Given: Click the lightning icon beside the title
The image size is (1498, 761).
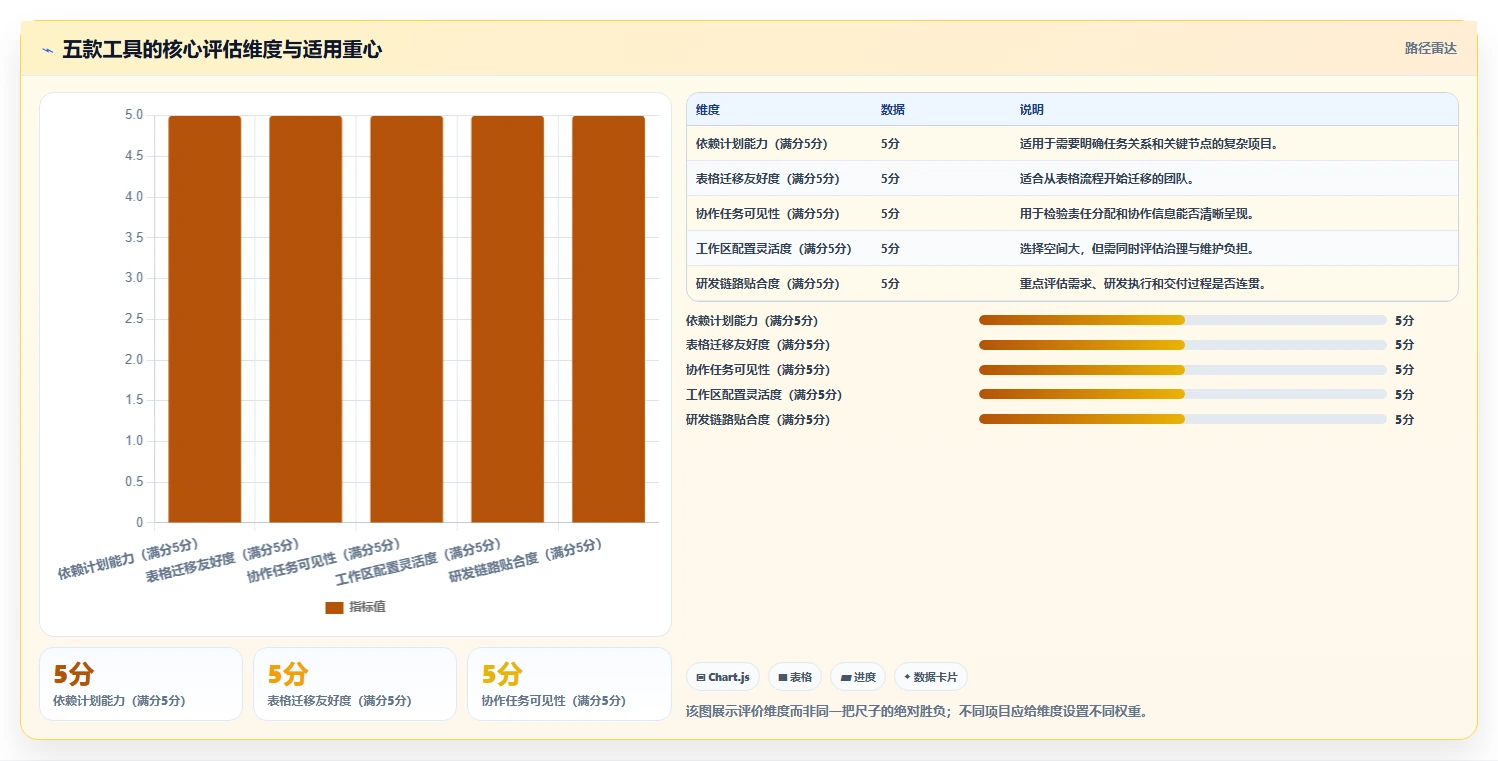Looking at the screenshot, I should [x=47, y=50].
